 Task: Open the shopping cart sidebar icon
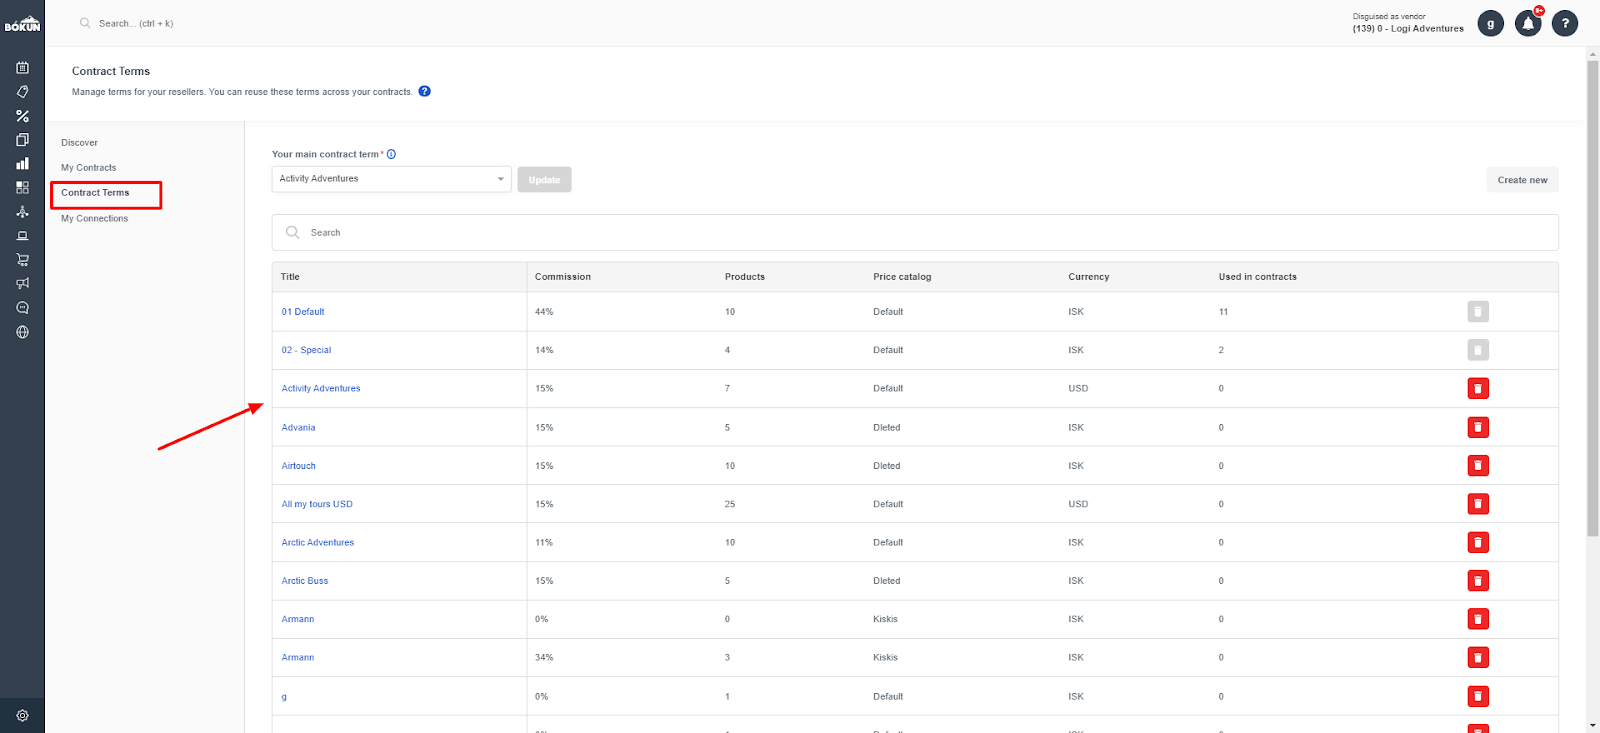tap(22, 259)
